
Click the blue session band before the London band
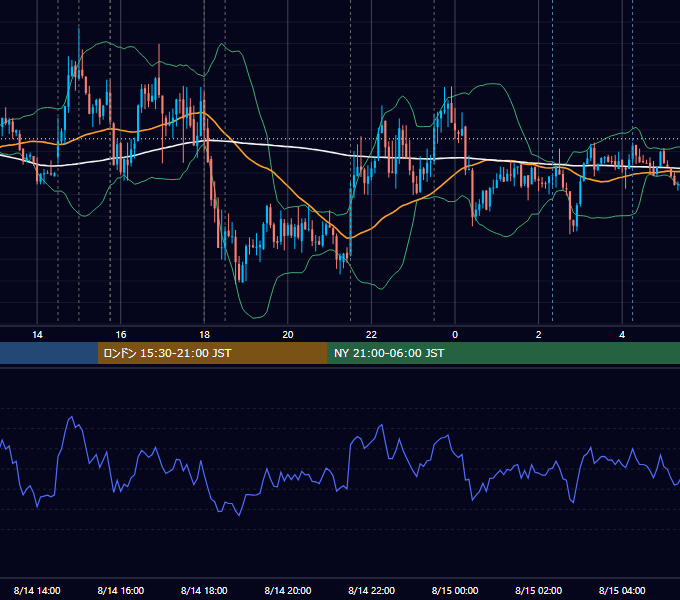click(x=49, y=353)
